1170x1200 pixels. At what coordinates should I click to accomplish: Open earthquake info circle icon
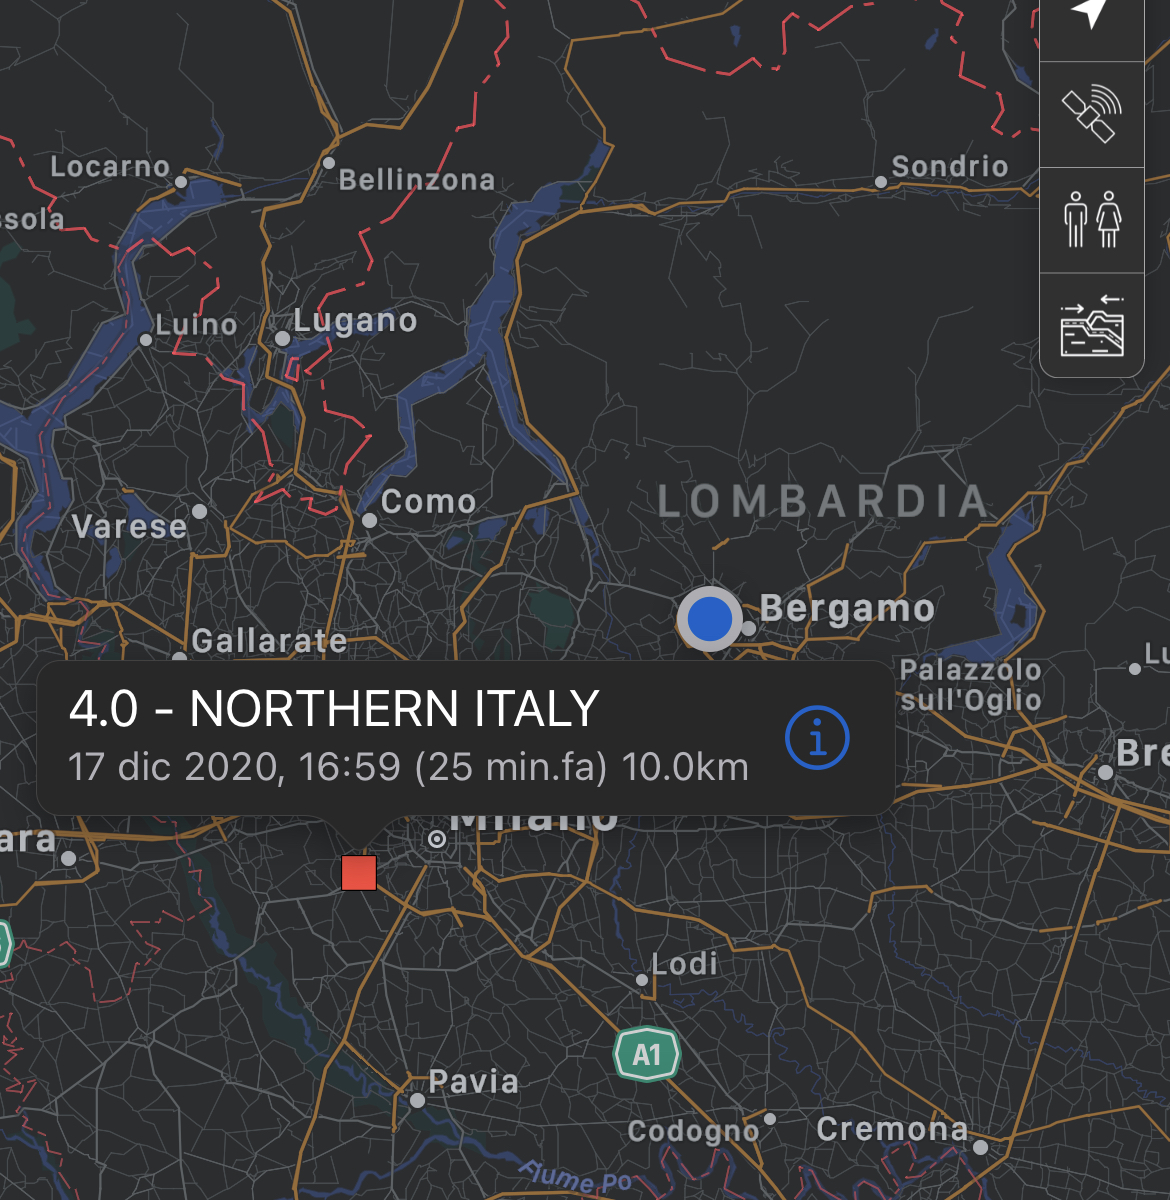pos(817,738)
